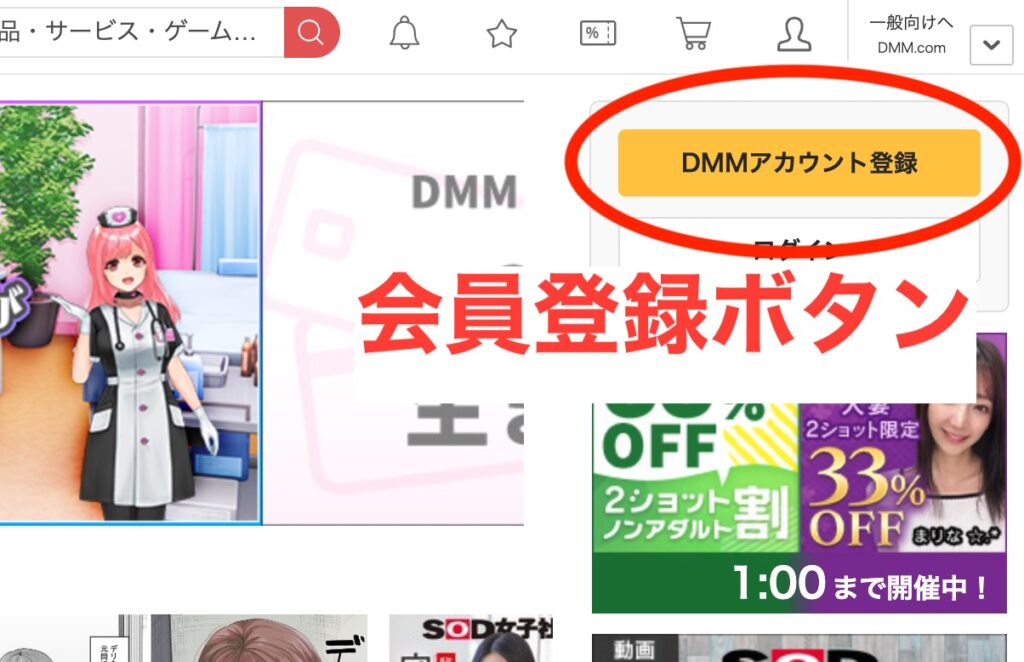Expand the DMM.com site switch dropdown arrow
This screenshot has width=1024, height=662.
pyautogui.click(x=991, y=45)
